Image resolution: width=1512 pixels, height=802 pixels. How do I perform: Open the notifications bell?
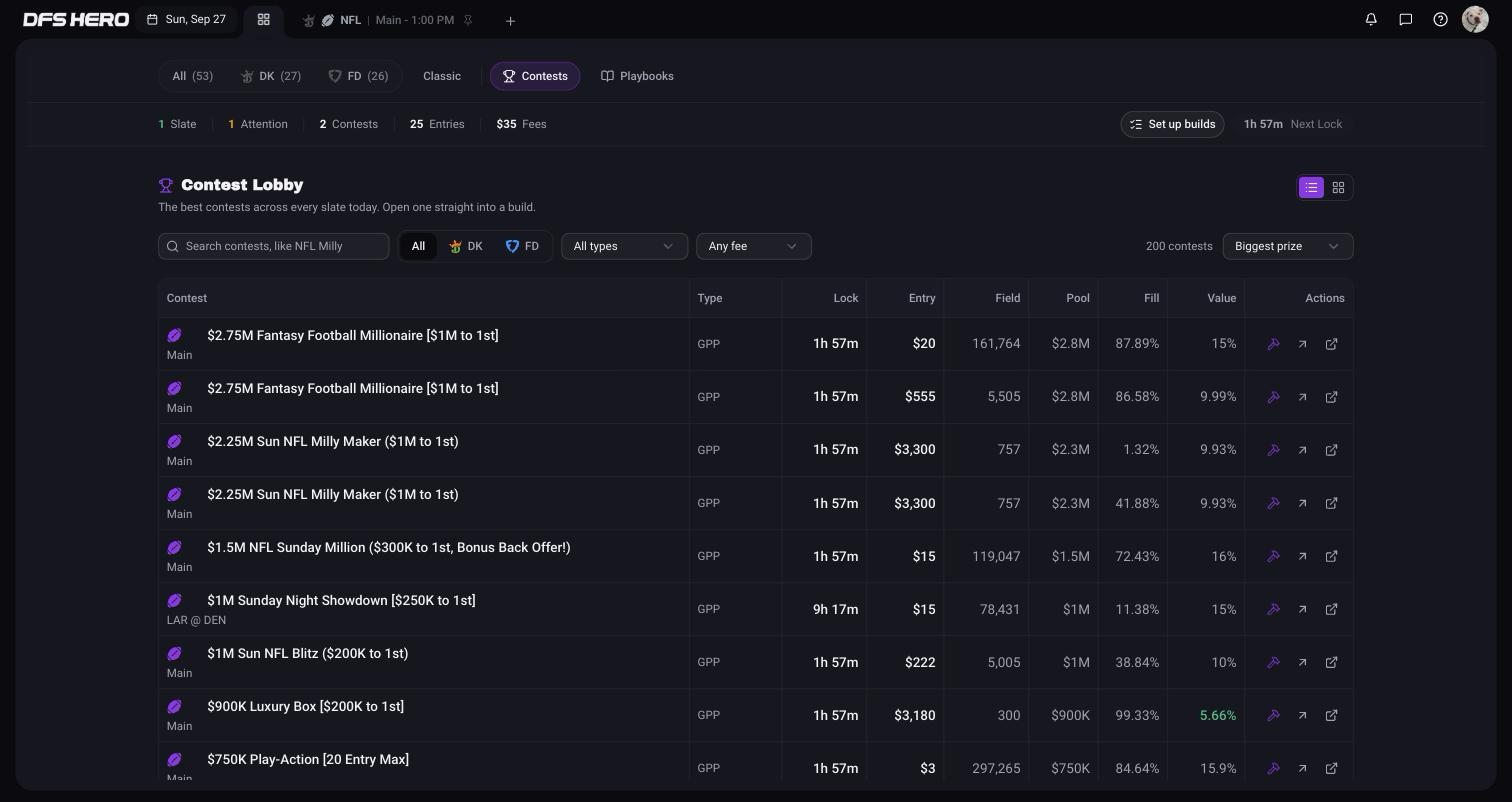[1371, 19]
